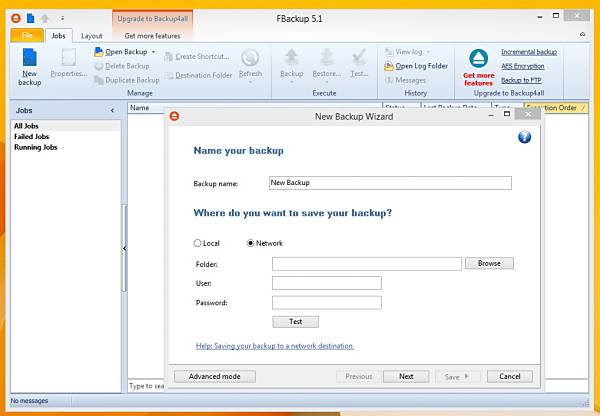Click the Type to search box
Viewport: 600px width, 416px height.
click(147, 386)
